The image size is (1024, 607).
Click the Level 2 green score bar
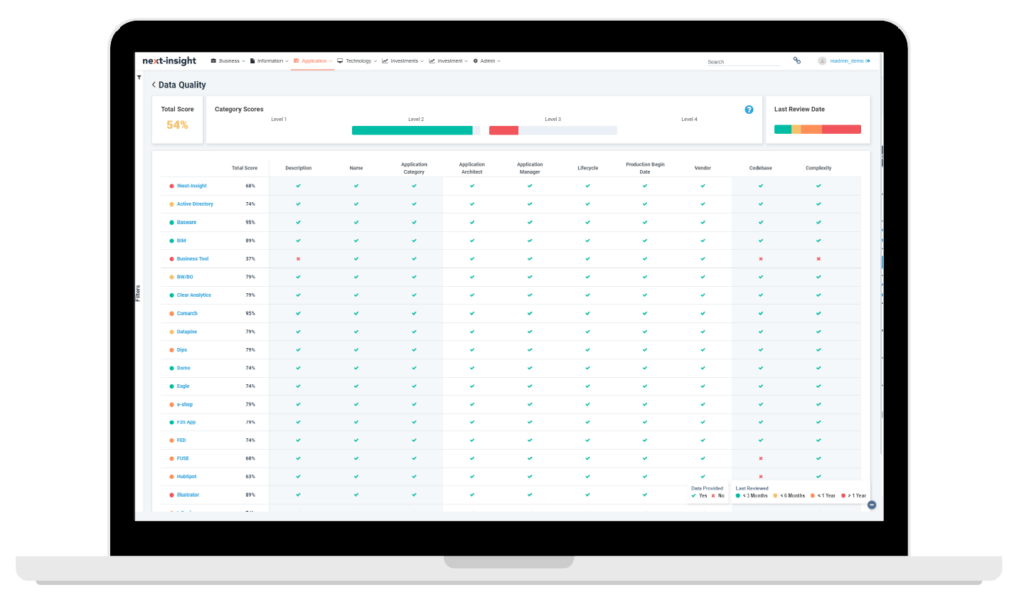point(412,131)
